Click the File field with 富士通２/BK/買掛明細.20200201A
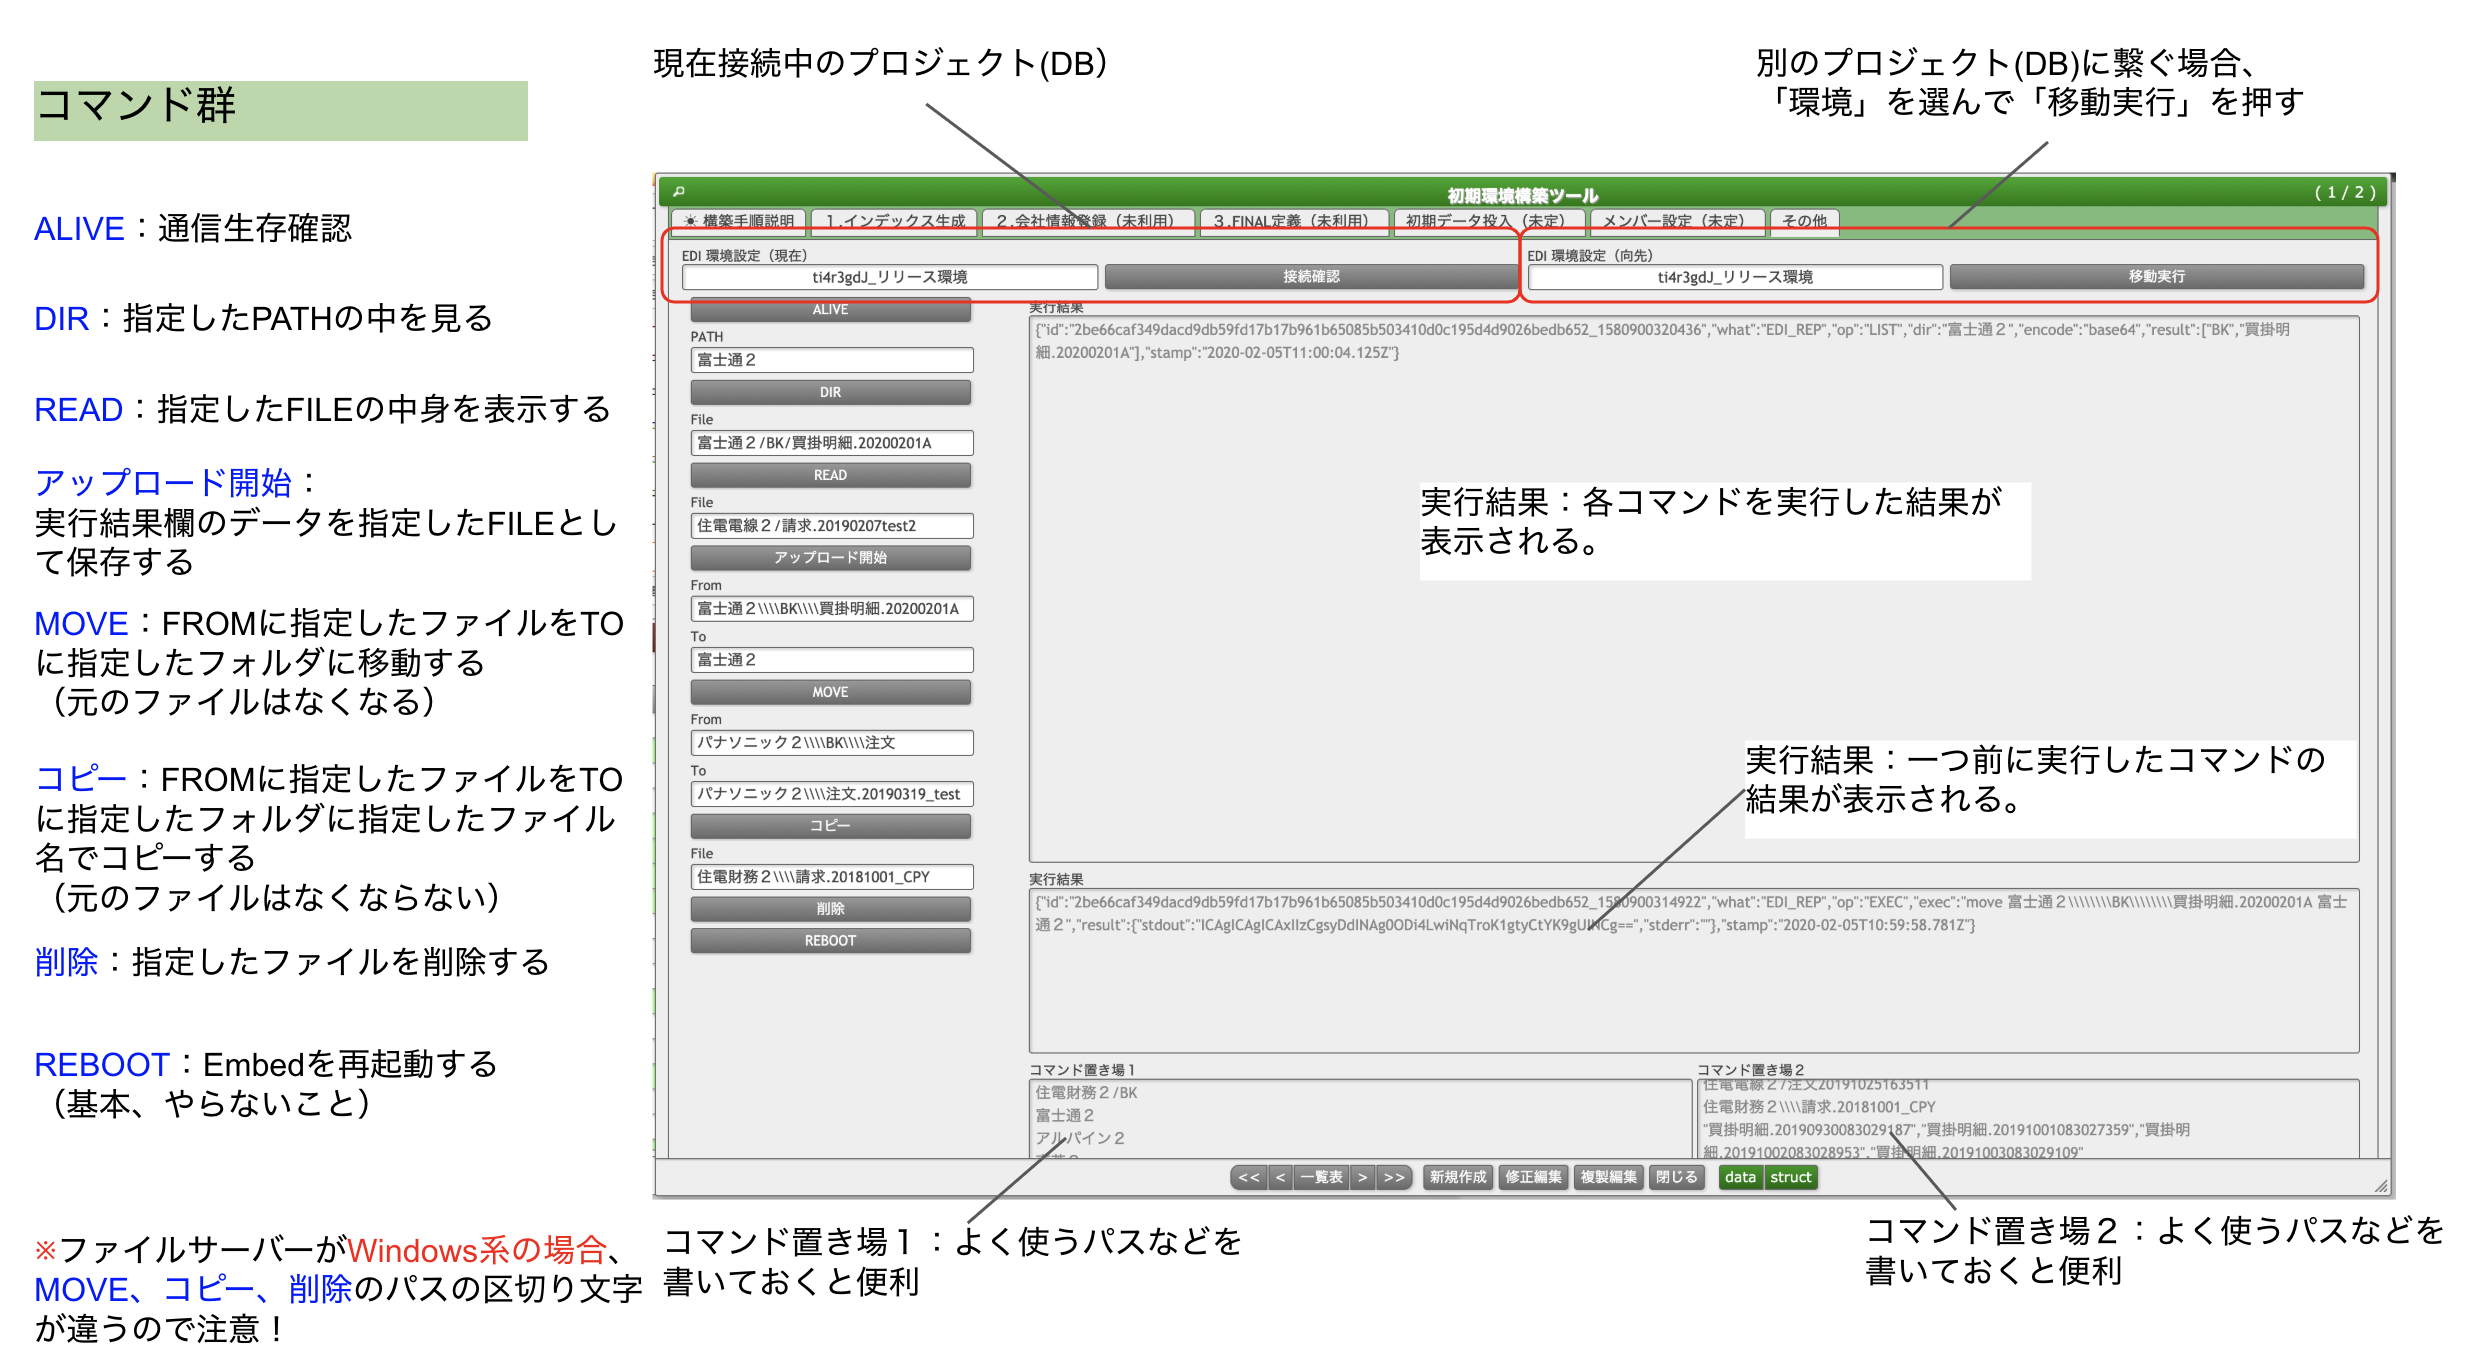This screenshot has height=1362, width=2466. (x=831, y=443)
